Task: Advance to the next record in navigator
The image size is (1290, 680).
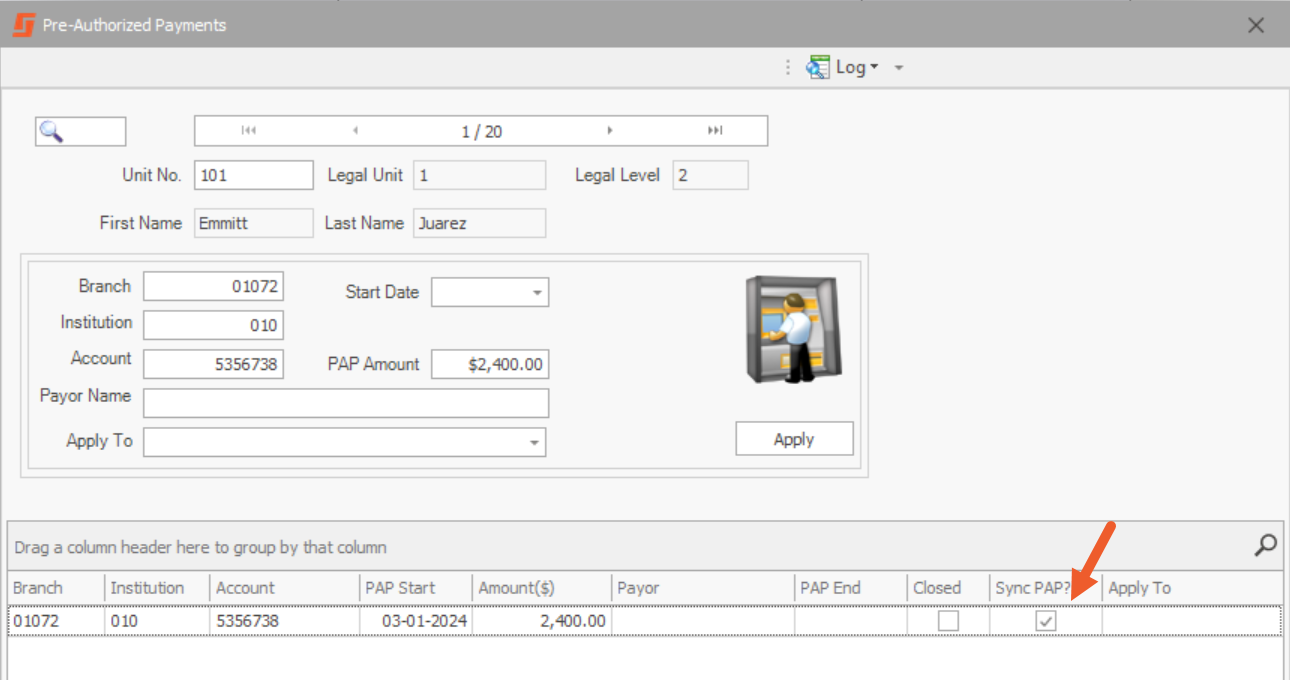Action: tap(610, 131)
